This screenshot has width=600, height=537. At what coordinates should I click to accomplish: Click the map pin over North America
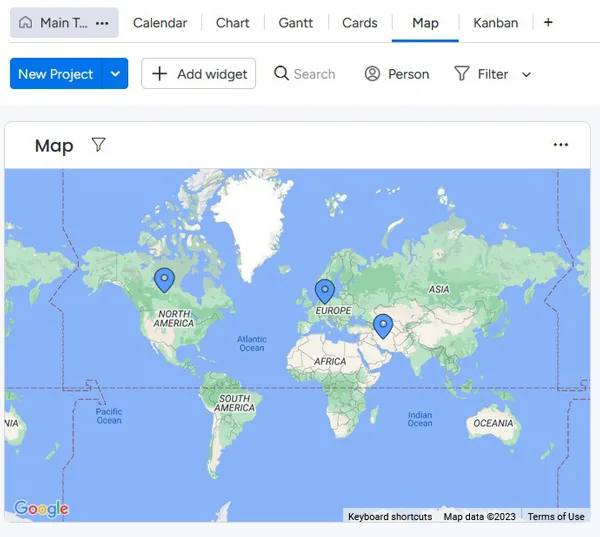click(165, 280)
